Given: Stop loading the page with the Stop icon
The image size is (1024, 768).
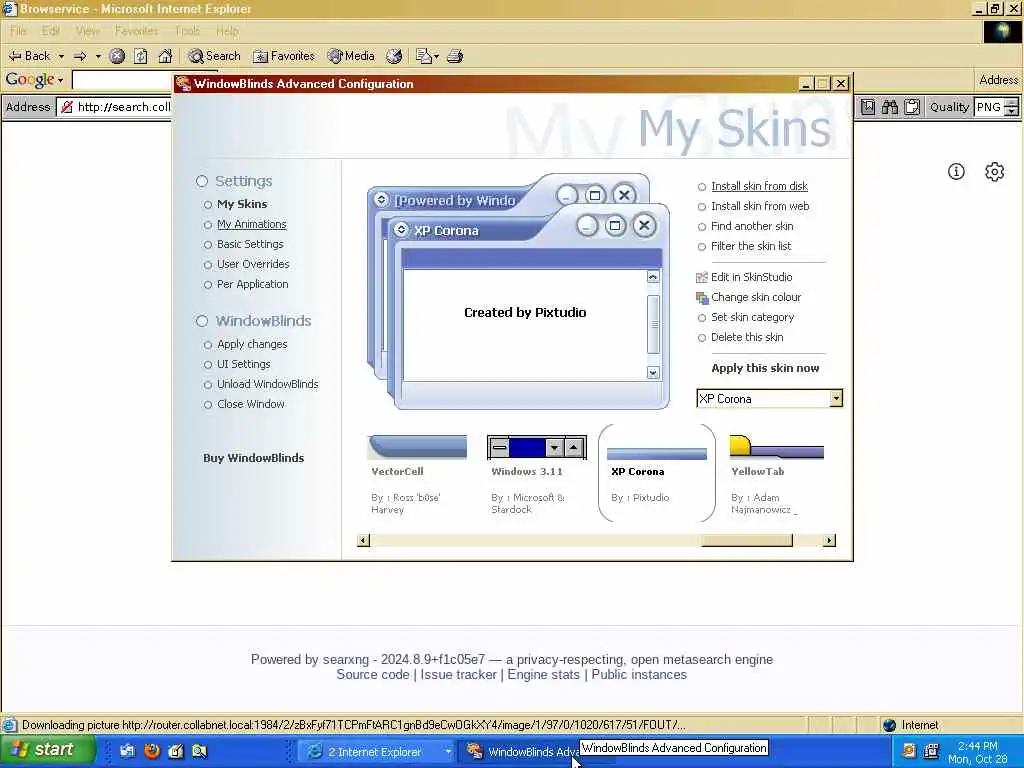Looking at the screenshot, I should 117,56.
